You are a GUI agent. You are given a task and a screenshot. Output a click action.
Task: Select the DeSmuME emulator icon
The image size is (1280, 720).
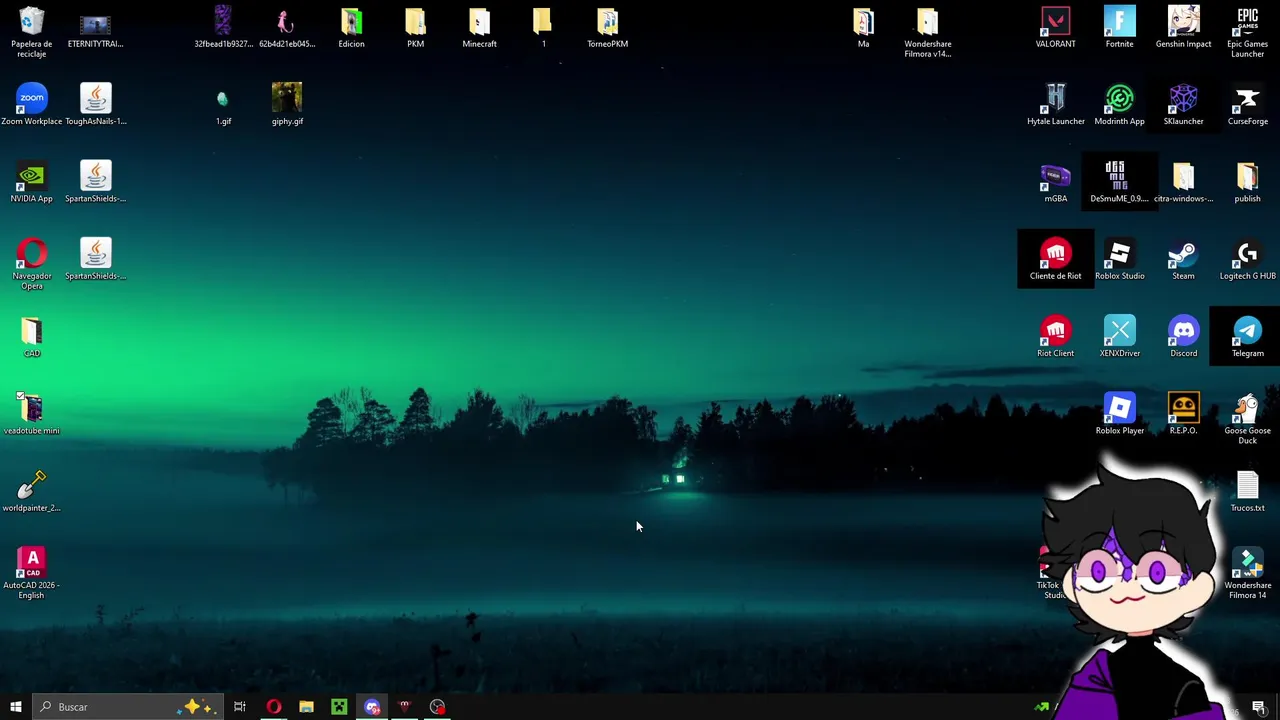click(x=1119, y=182)
